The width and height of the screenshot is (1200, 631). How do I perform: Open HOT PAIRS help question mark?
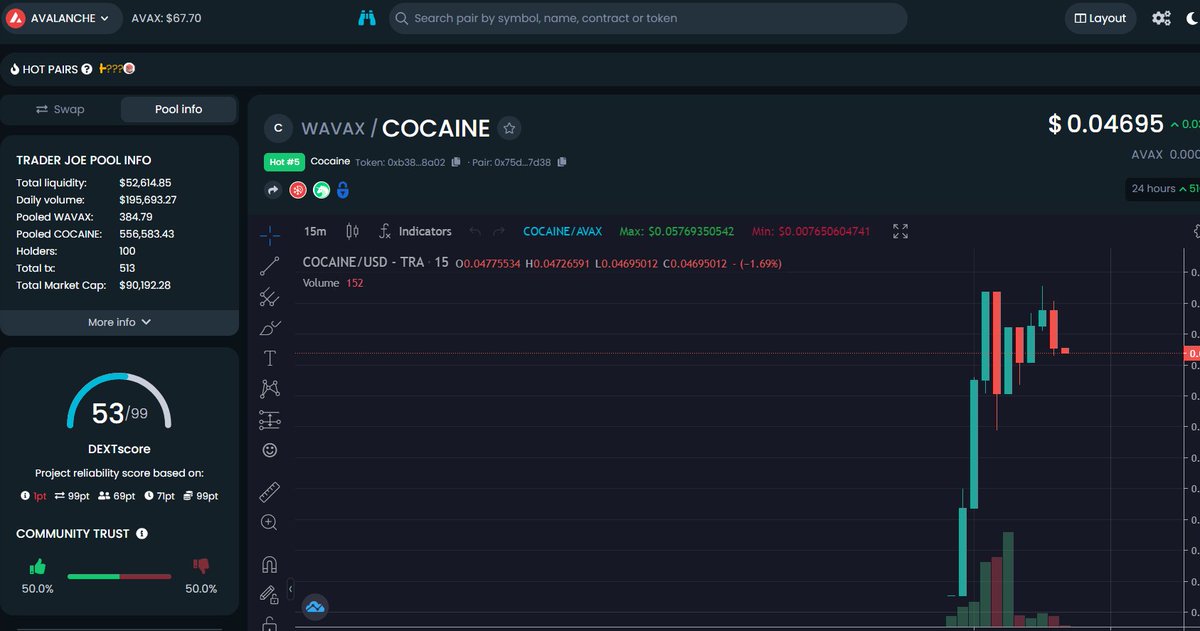(87, 69)
